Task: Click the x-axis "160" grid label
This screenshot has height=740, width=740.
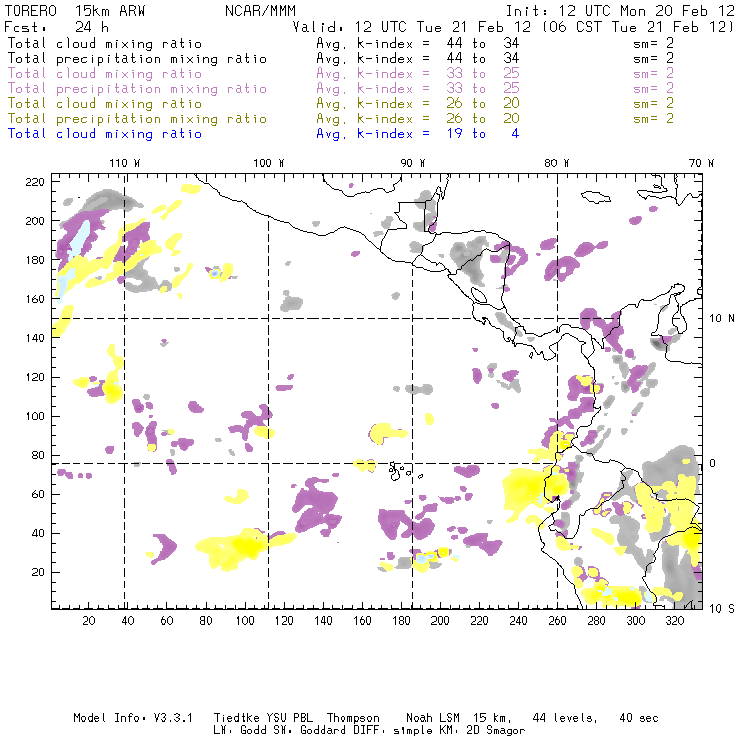Action: (x=362, y=621)
